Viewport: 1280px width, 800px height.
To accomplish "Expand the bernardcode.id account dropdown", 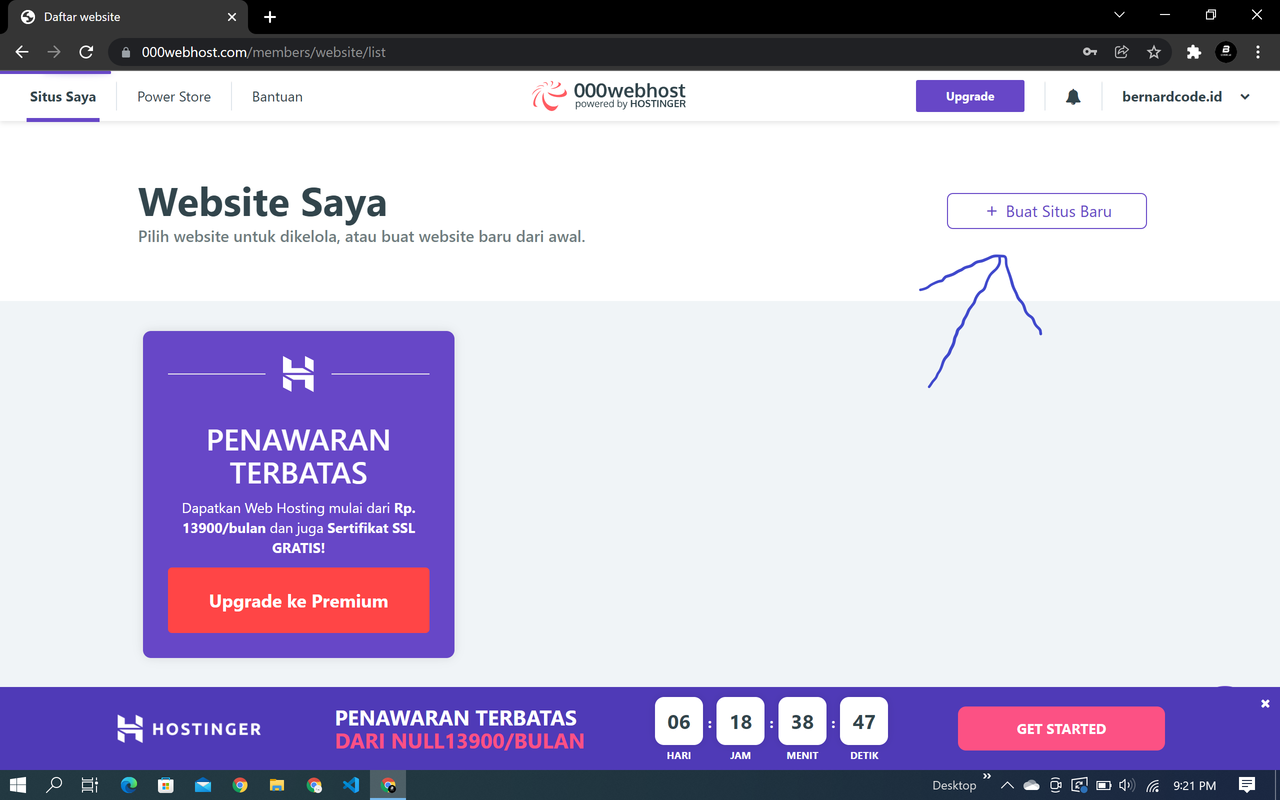I will (1245, 97).
